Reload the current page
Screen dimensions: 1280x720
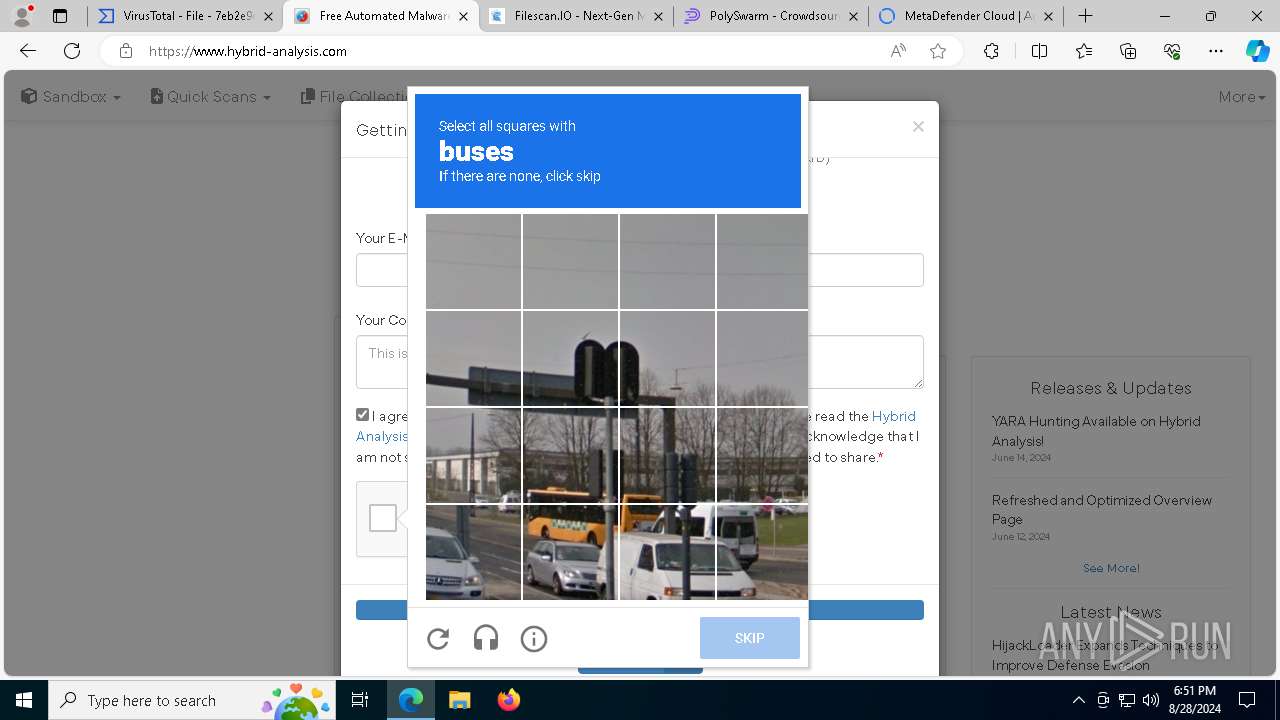pos(72,51)
